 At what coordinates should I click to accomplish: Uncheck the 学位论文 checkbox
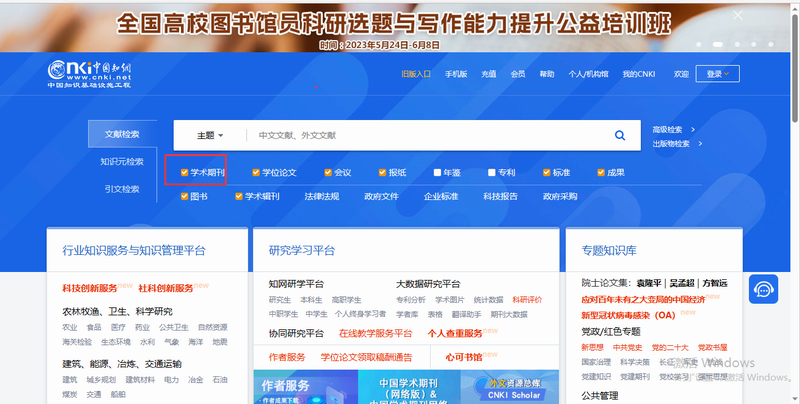click(256, 172)
